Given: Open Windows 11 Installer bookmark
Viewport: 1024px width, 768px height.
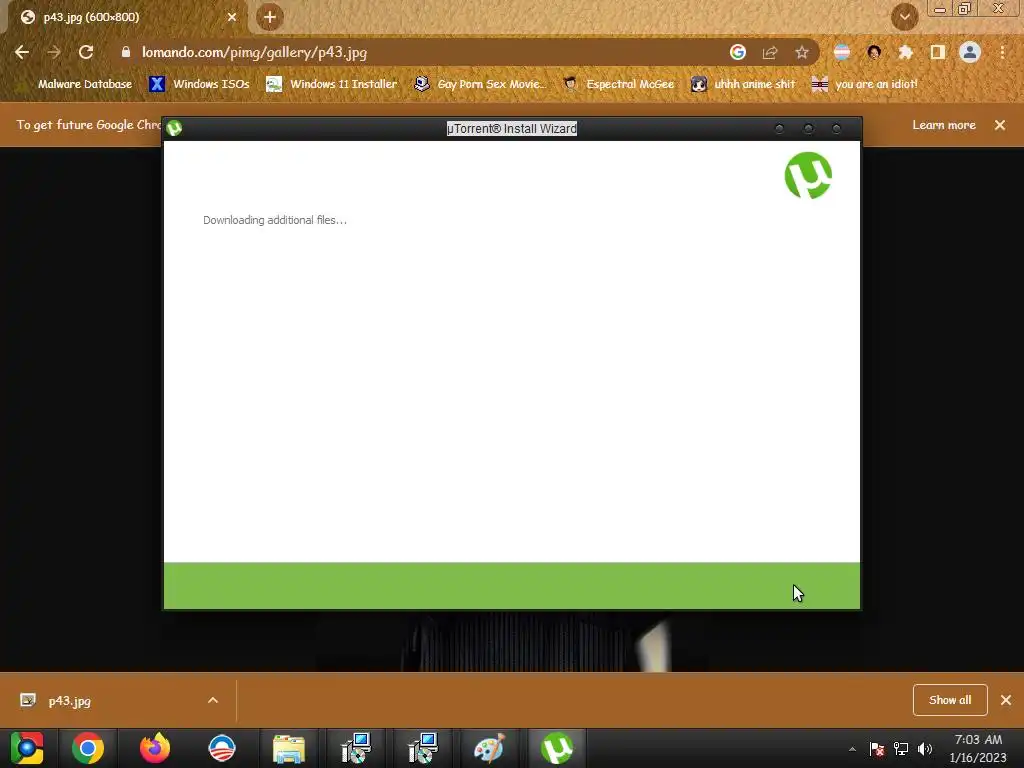Looking at the screenshot, I should [x=332, y=84].
